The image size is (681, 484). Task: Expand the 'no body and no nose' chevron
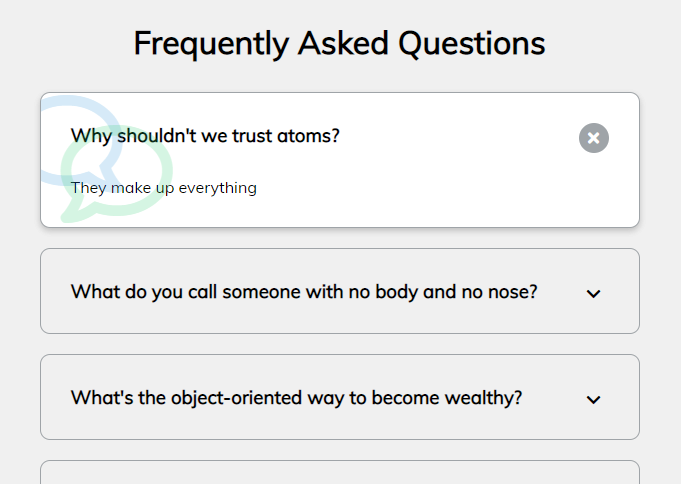[x=593, y=293]
